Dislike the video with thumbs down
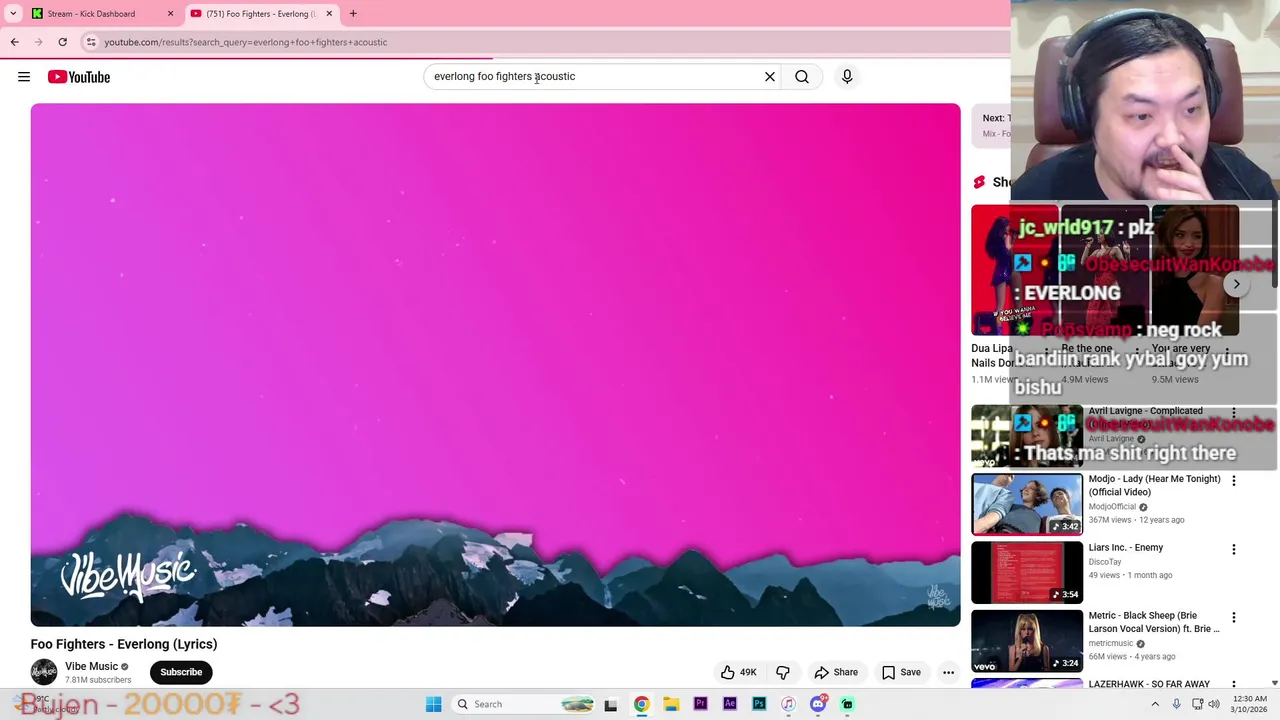Viewport: 1280px width, 720px height. click(x=783, y=672)
